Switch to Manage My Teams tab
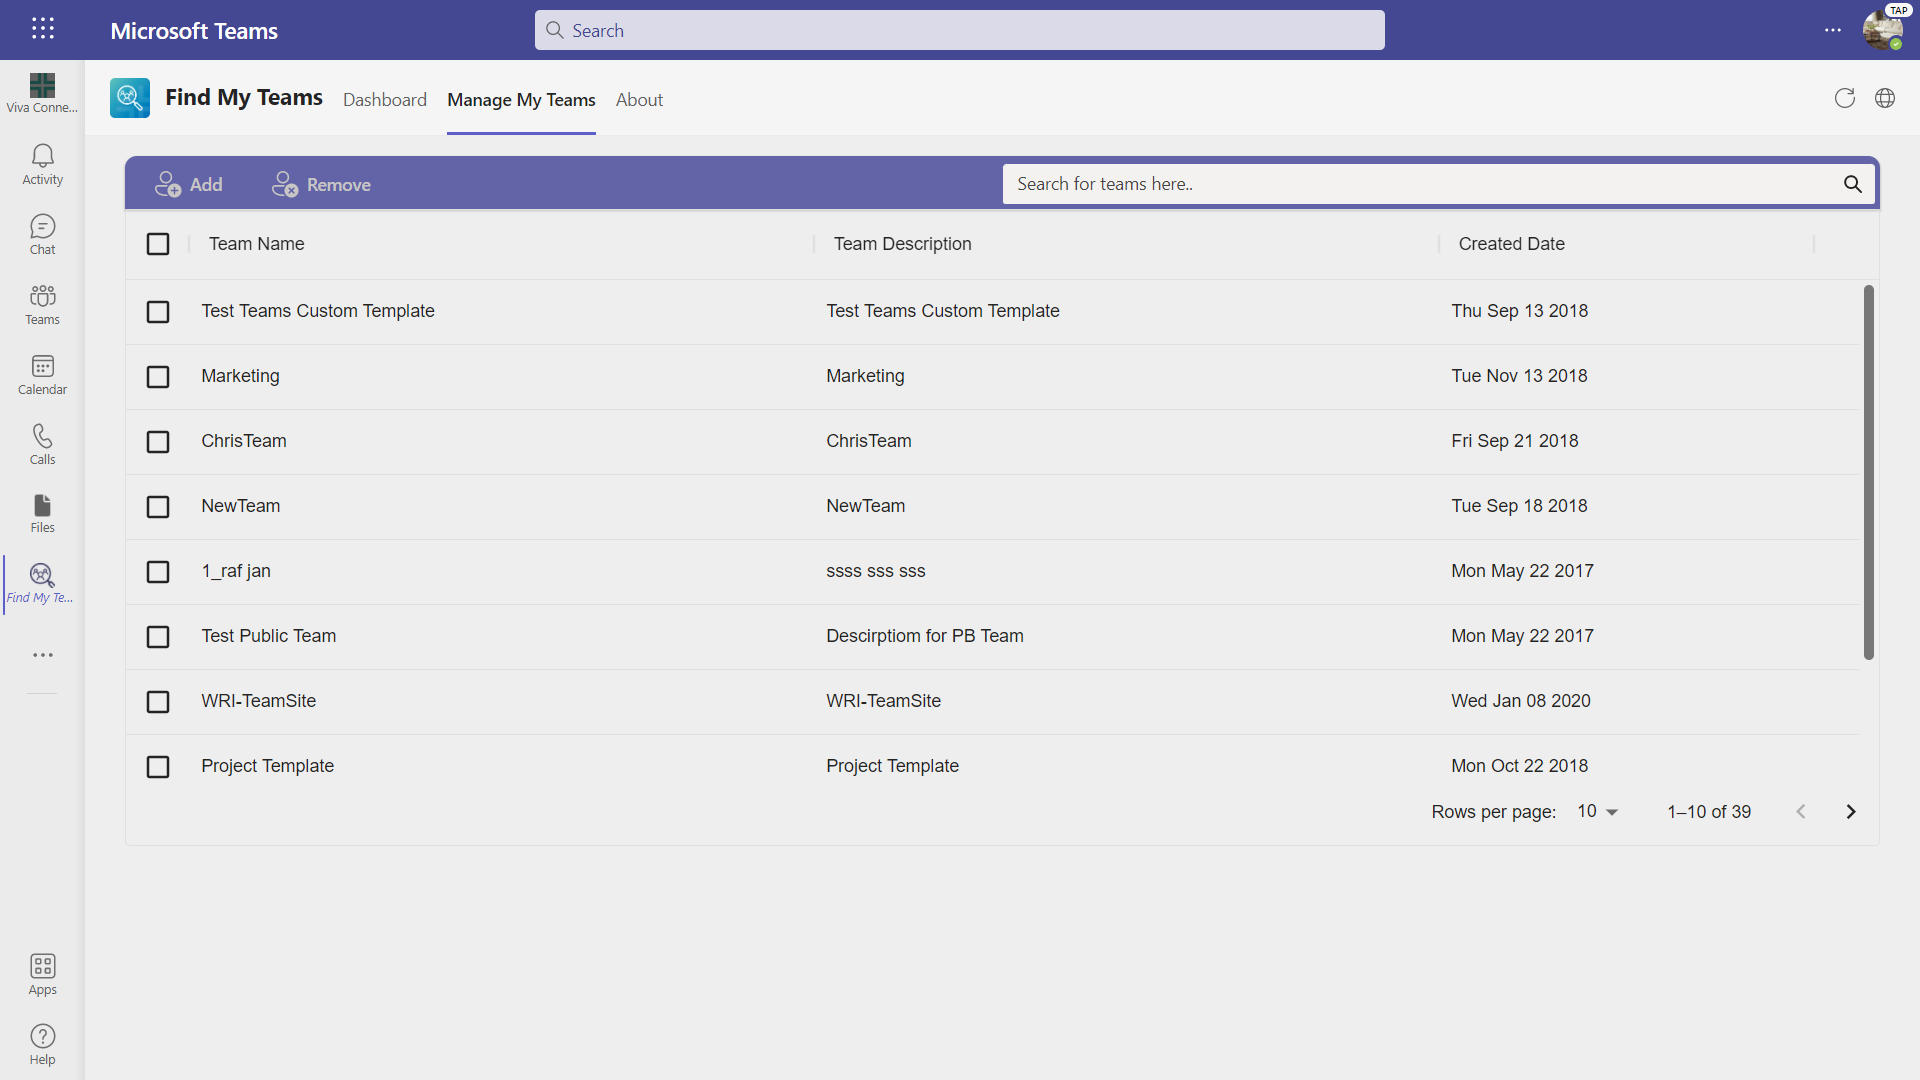The height and width of the screenshot is (1080, 1920). tap(521, 100)
